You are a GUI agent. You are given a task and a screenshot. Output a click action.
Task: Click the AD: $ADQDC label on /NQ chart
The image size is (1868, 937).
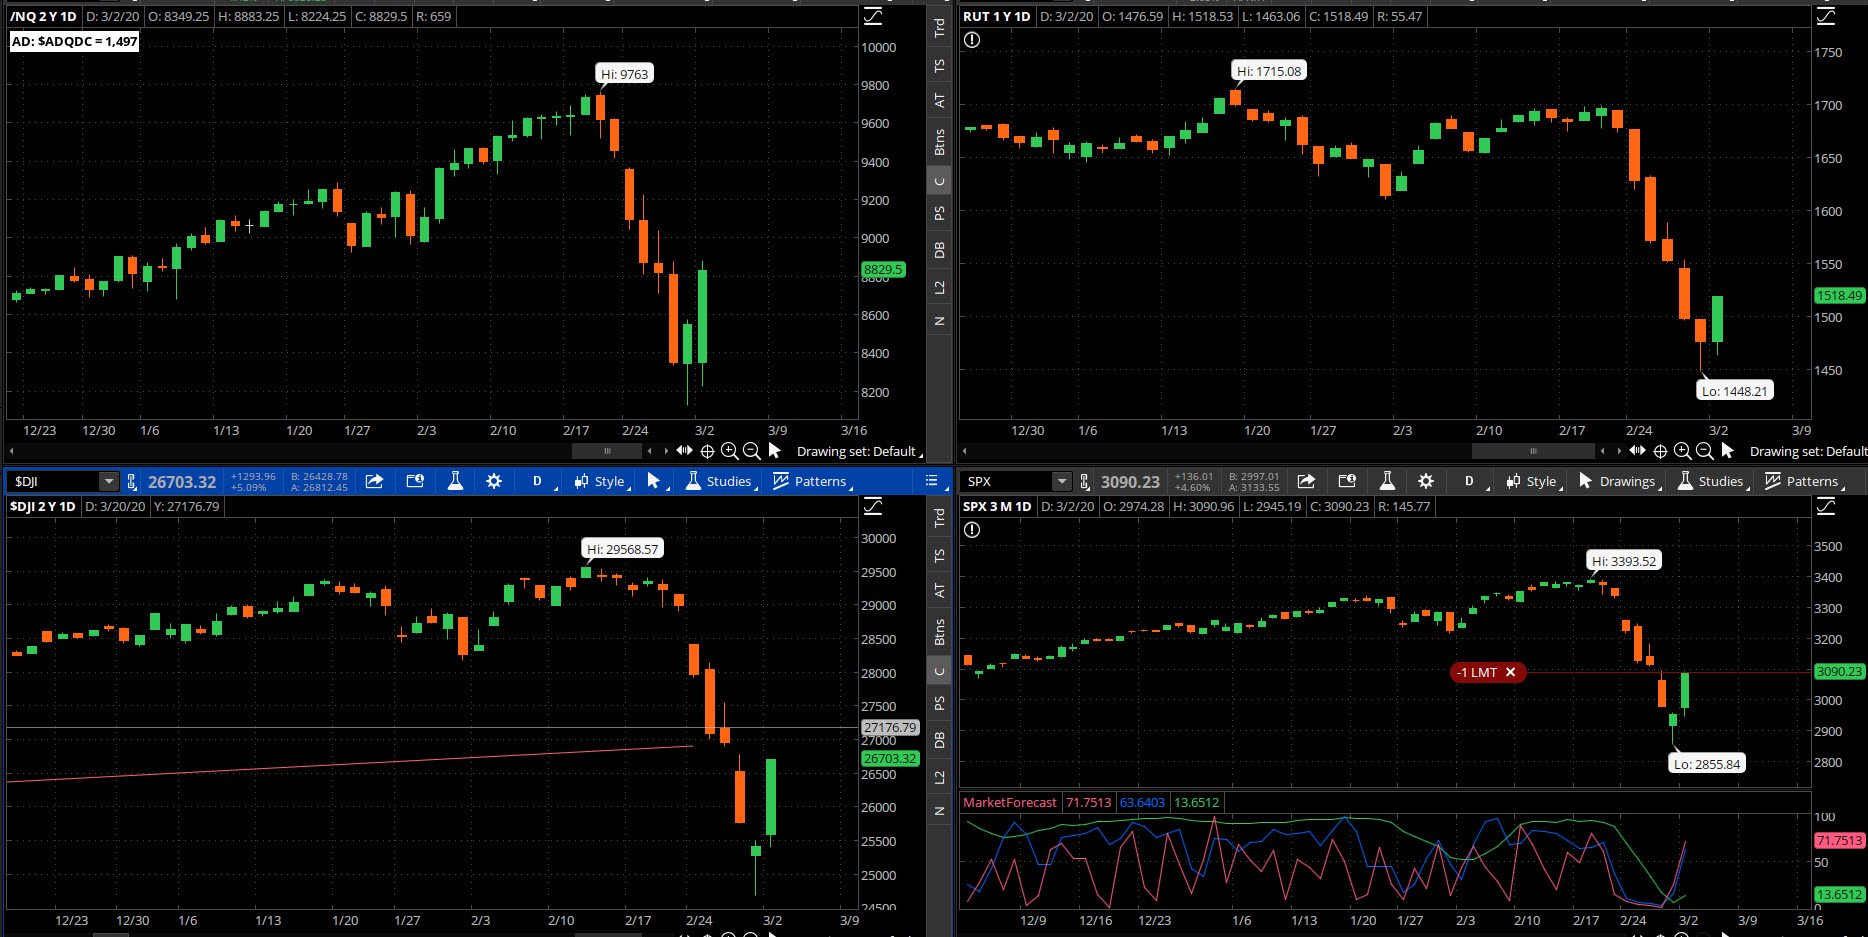74,41
